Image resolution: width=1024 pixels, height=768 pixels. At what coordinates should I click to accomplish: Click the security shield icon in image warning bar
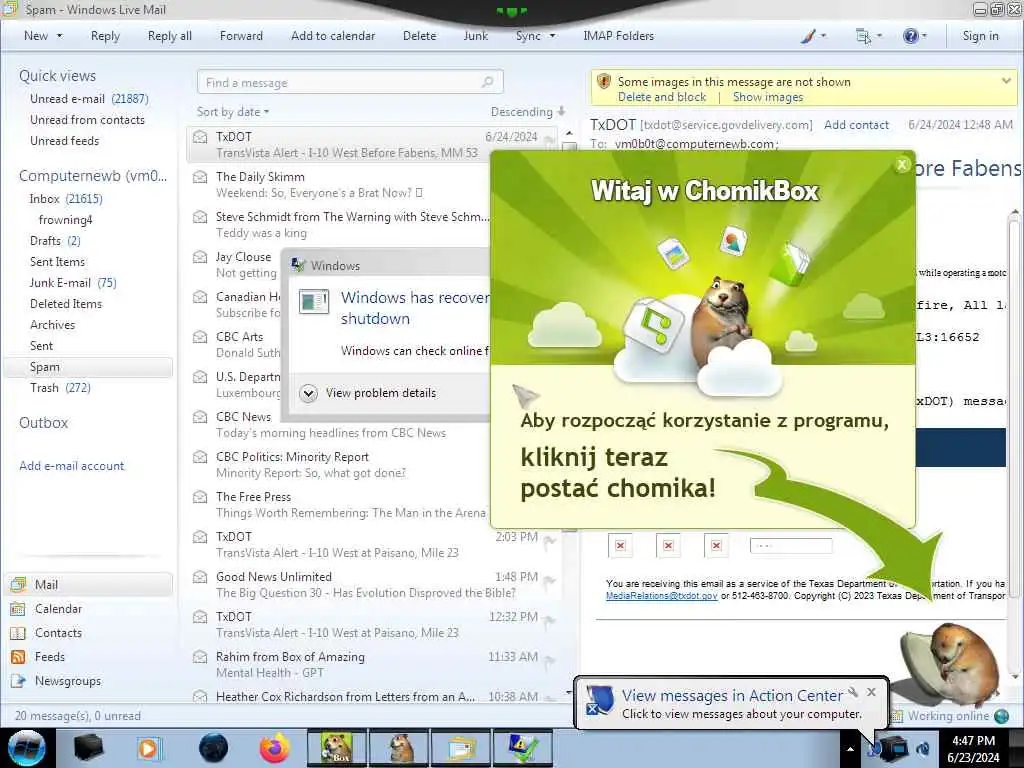[604, 82]
